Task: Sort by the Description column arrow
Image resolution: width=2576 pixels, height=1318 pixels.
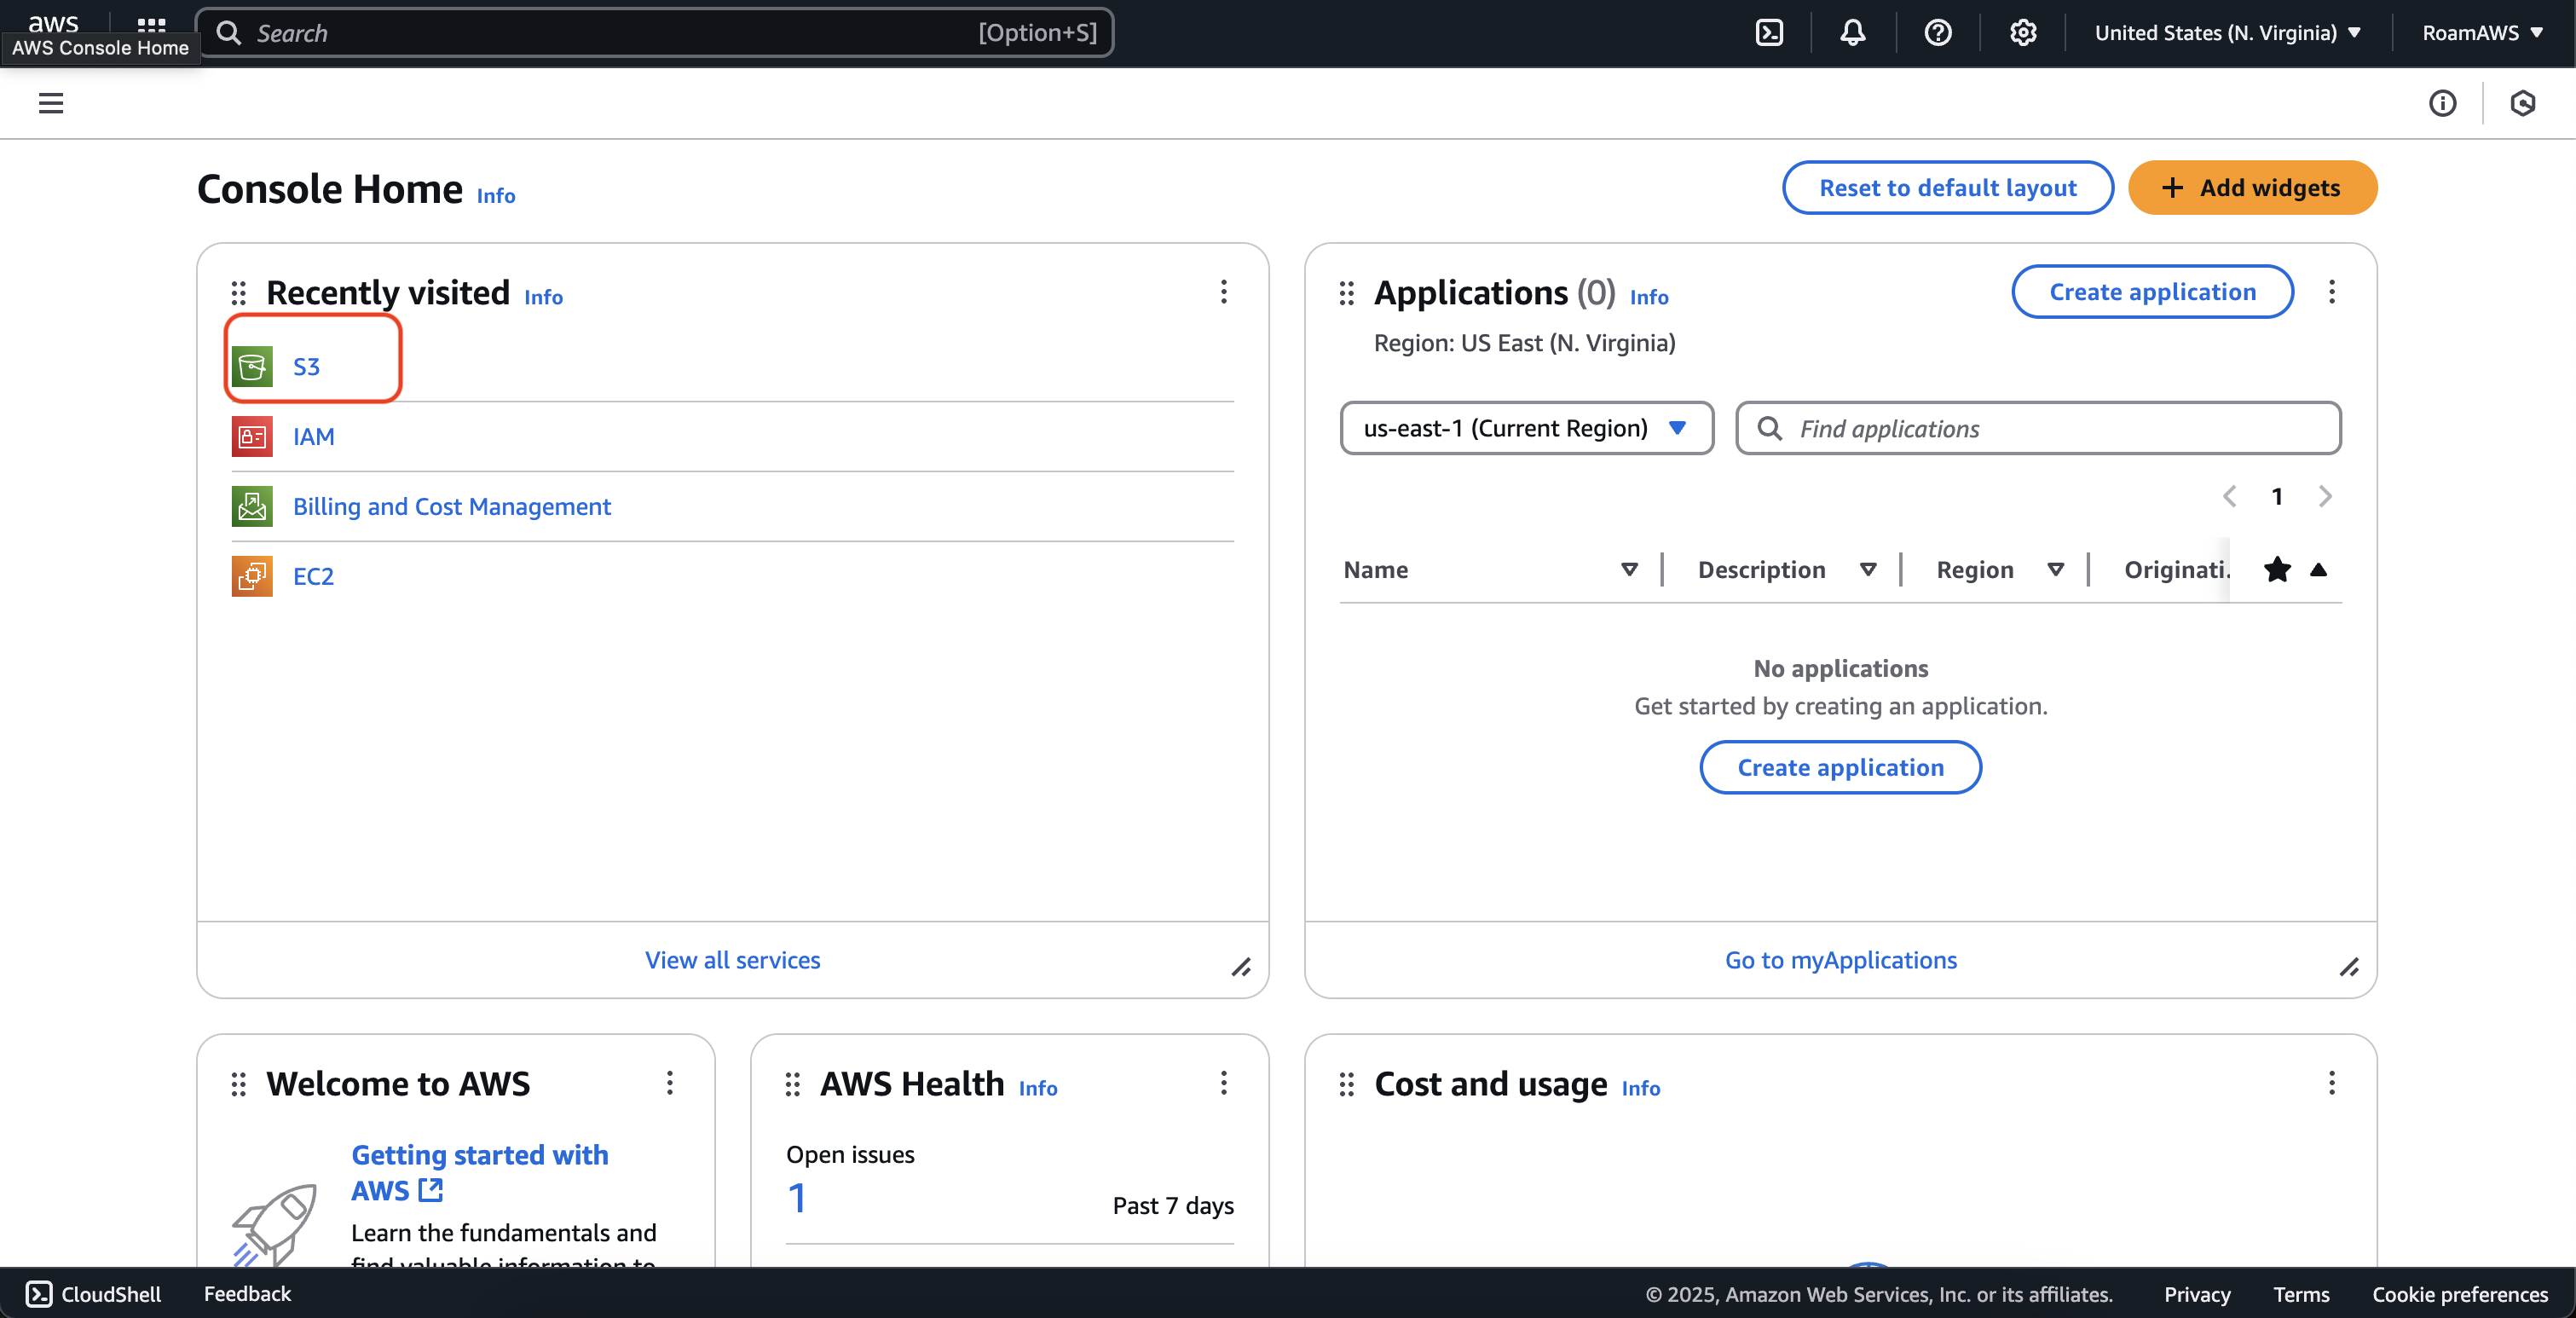Action: (1867, 570)
